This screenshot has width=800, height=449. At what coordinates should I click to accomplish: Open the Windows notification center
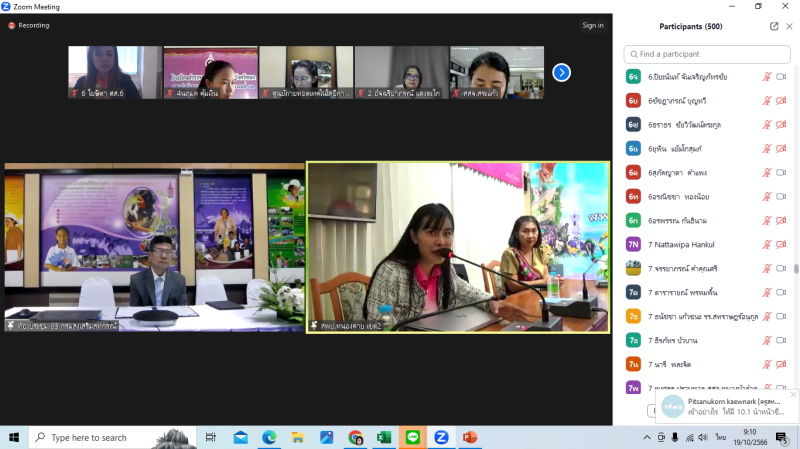pos(781,438)
